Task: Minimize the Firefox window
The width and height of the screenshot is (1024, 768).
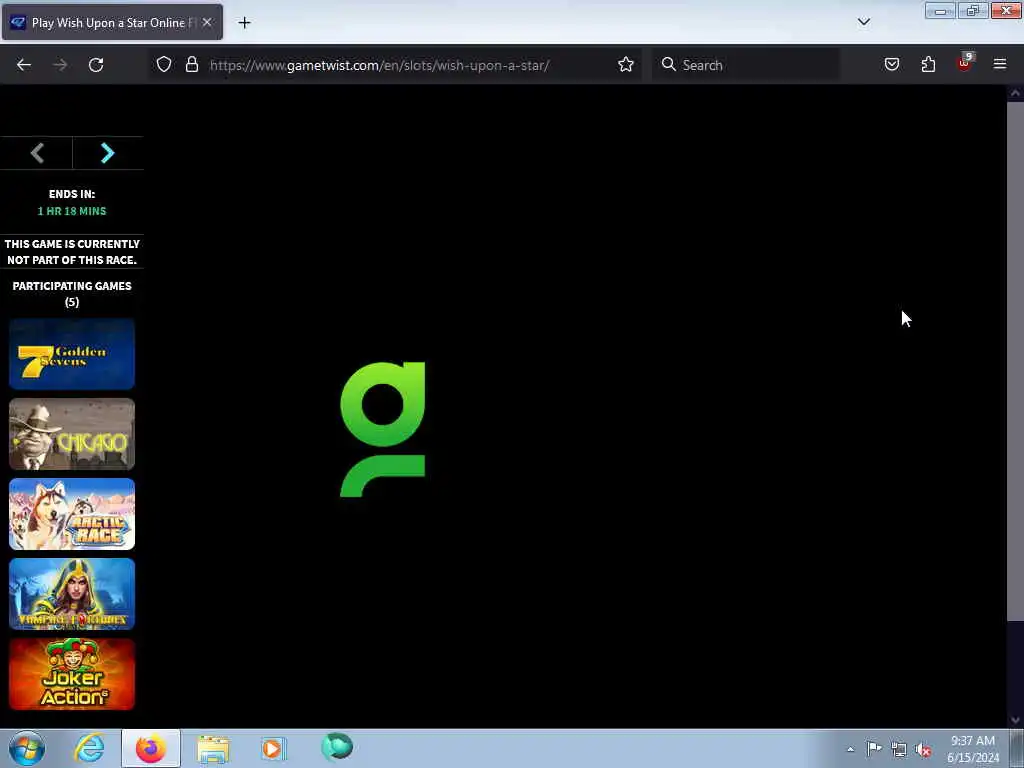Action: [x=940, y=11]
